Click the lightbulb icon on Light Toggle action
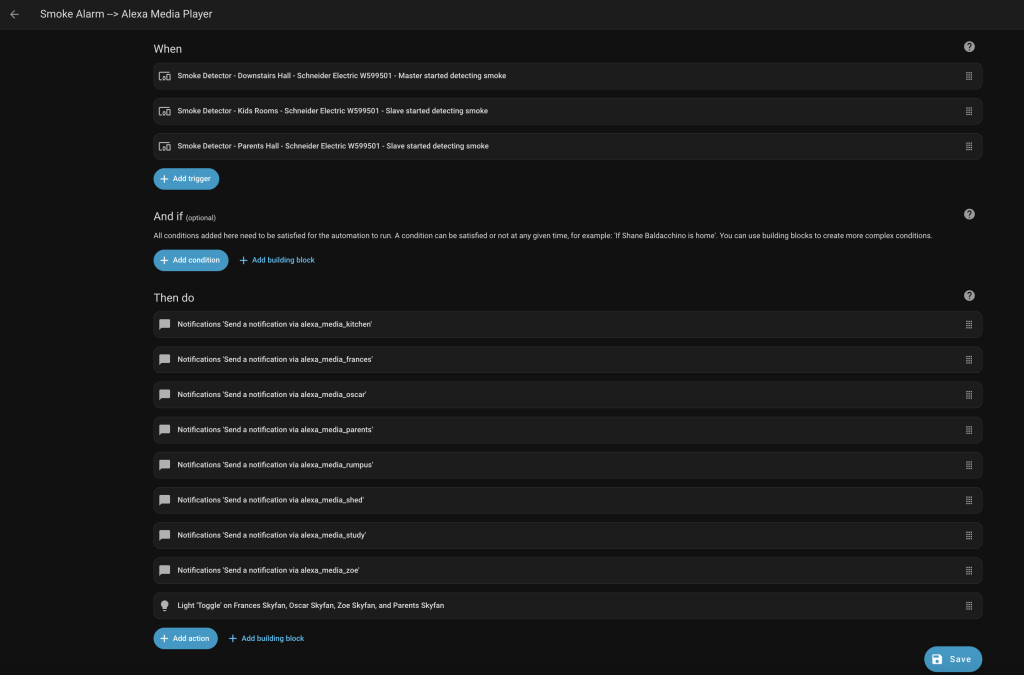 (165, 606)
